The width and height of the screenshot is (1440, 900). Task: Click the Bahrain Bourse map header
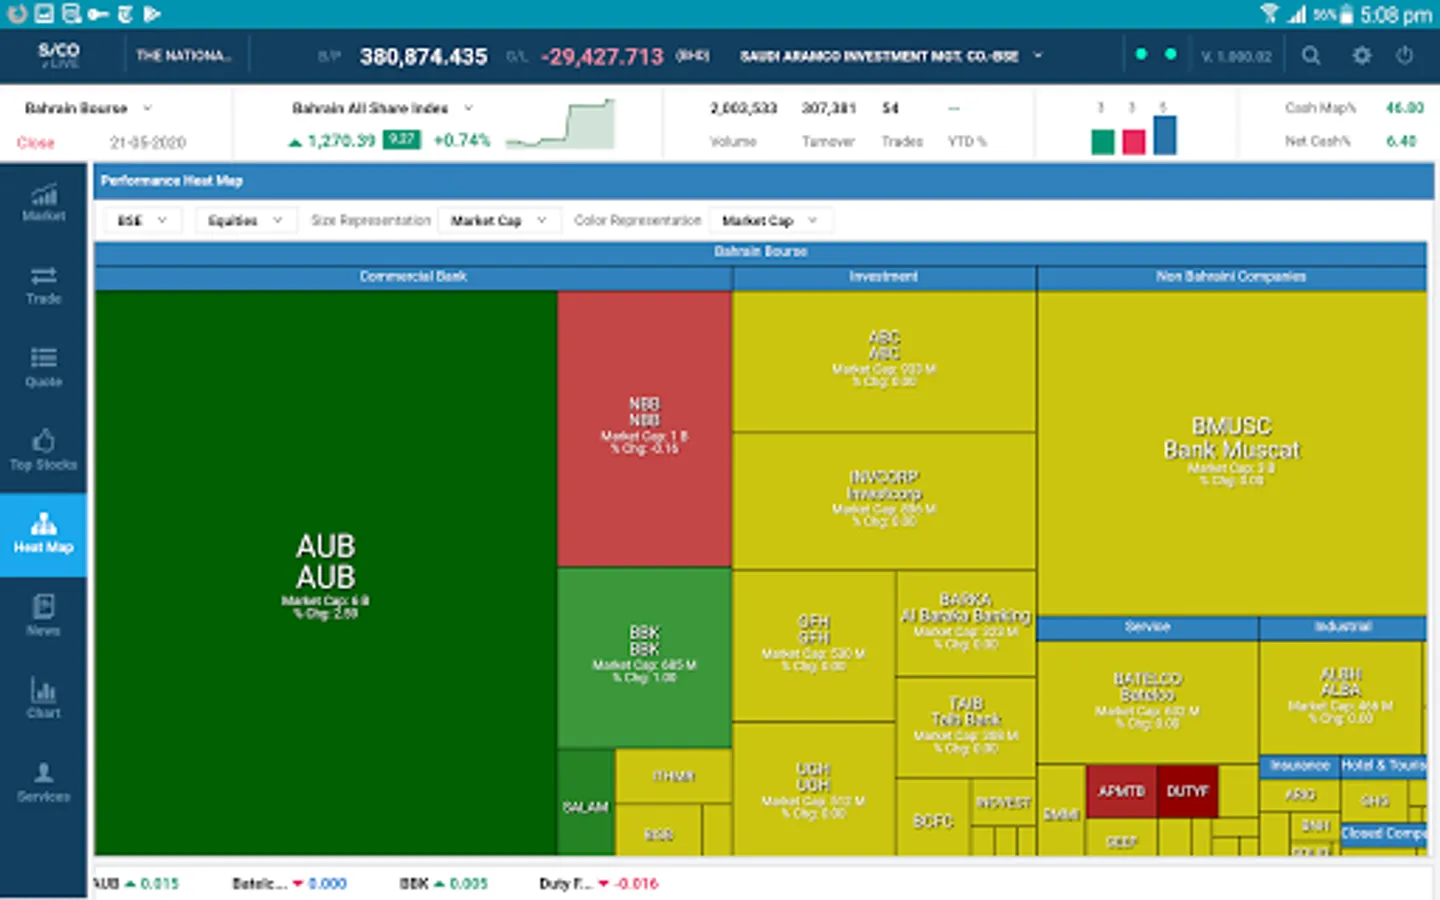pyautogui.click(x=761, y=252)
